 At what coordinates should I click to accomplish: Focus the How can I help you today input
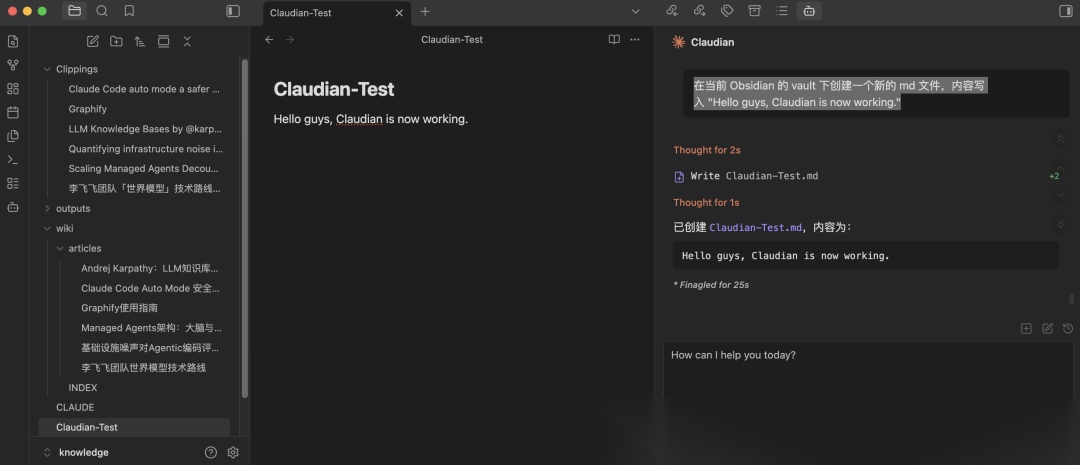pyautogui.click(x=868, y=369)
